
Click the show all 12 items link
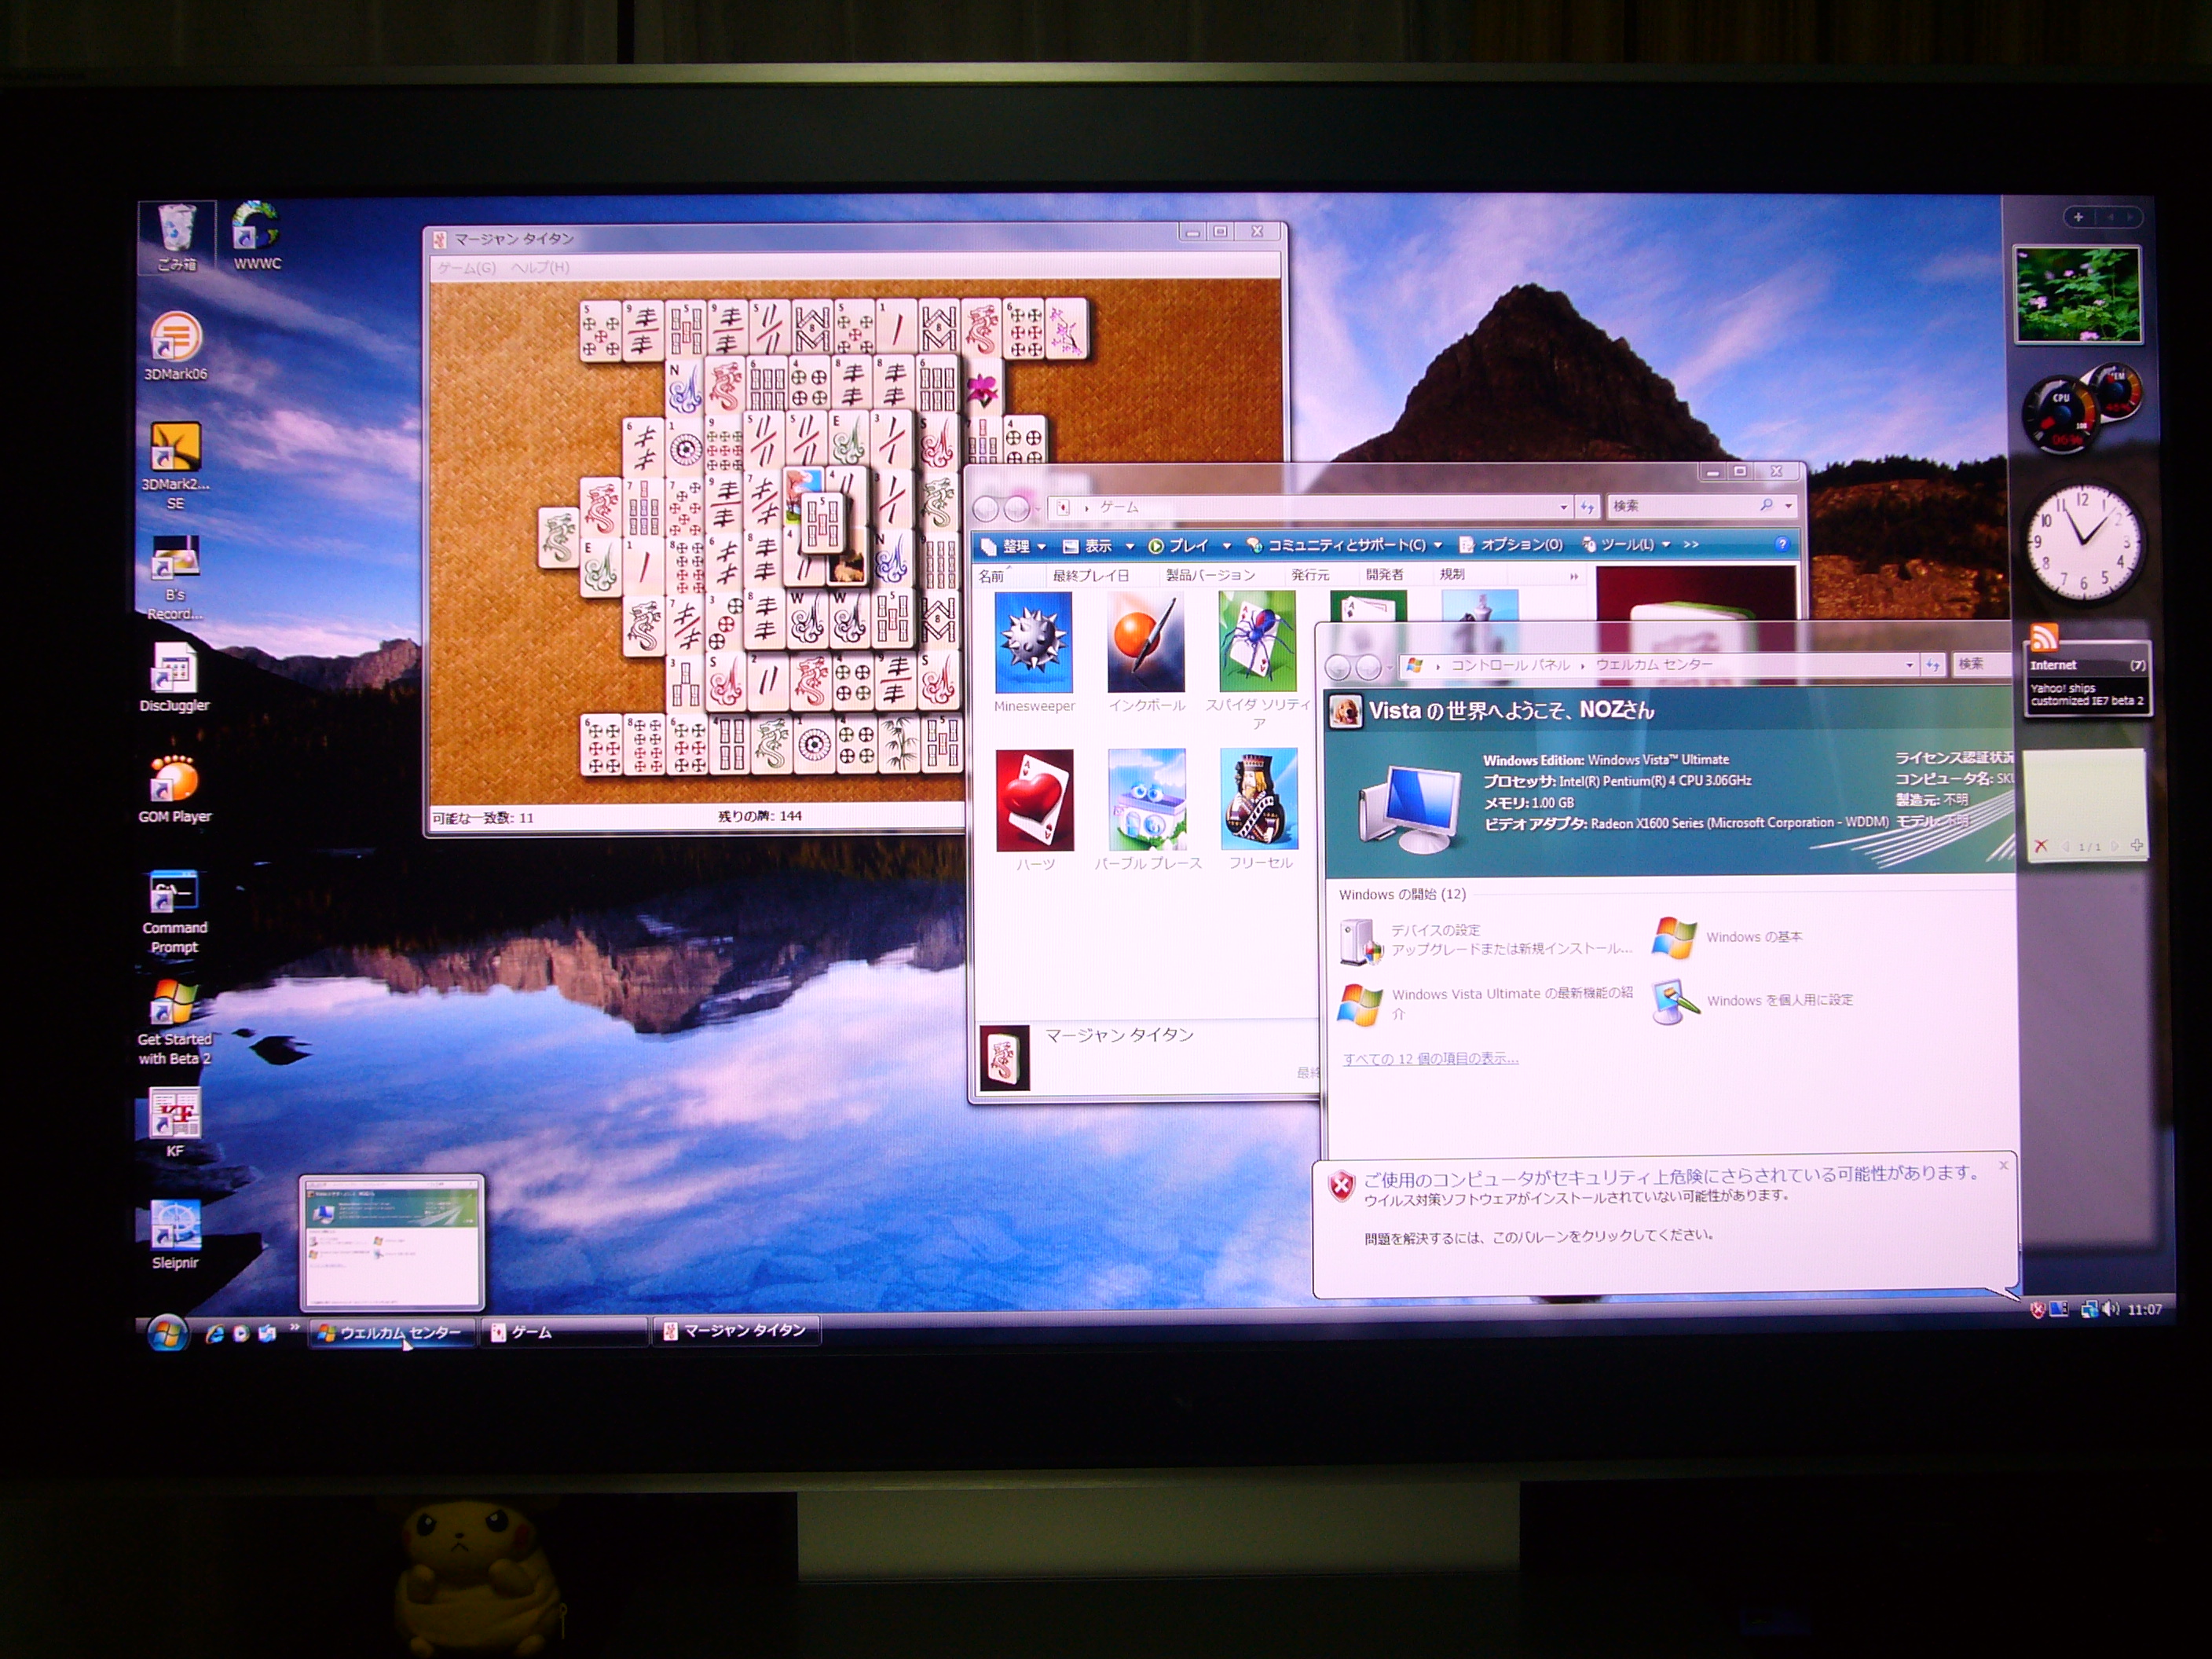1430,1059
